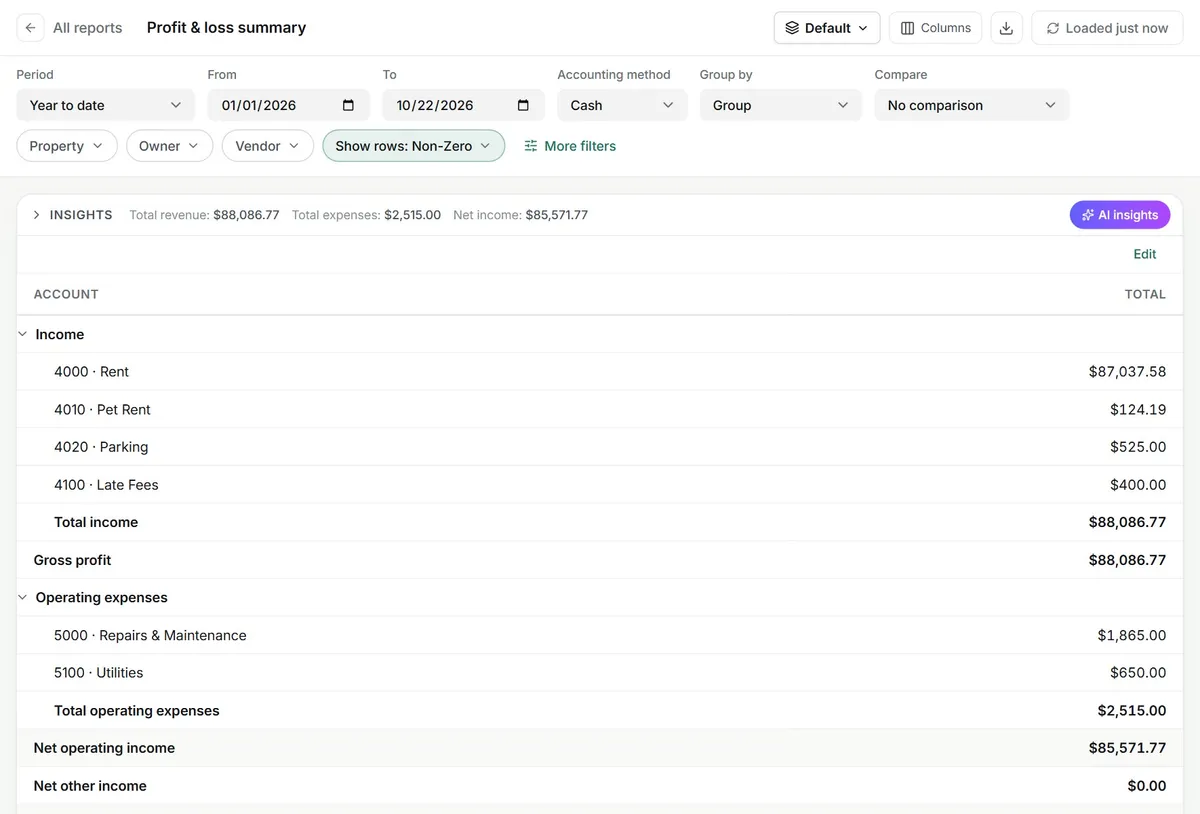Click the $525.00 Parking amount
This screenshot has height=814, width=1200.
1138,447
